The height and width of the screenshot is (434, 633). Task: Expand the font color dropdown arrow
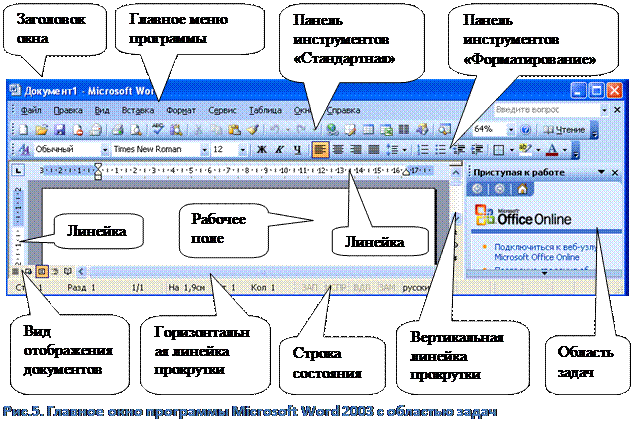click(564, 150)
